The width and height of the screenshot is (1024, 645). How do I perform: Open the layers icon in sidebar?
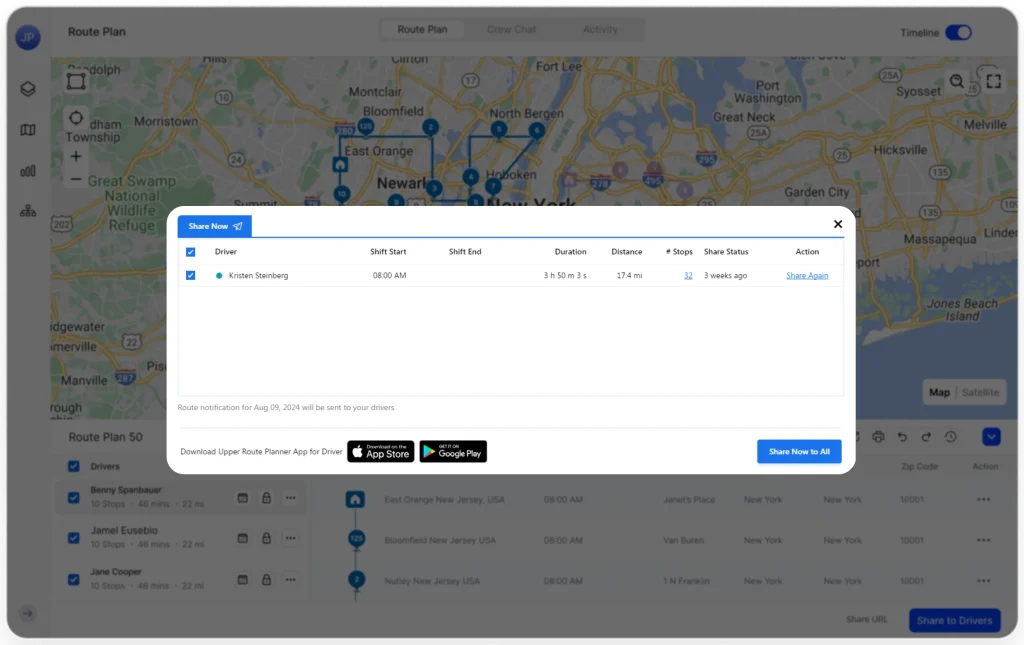tap(27, 89)
